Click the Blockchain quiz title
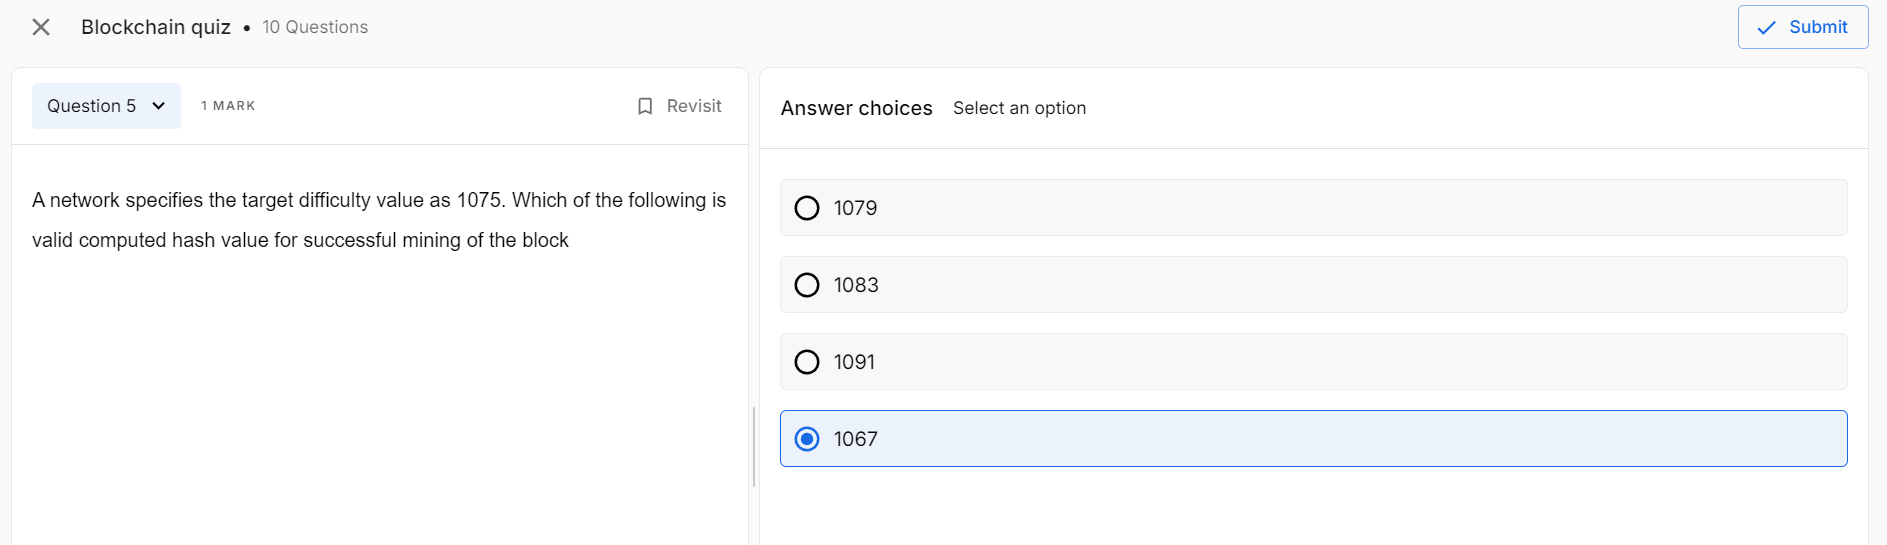This screenshot has width=1887, height=545. (x=156, y=27)
